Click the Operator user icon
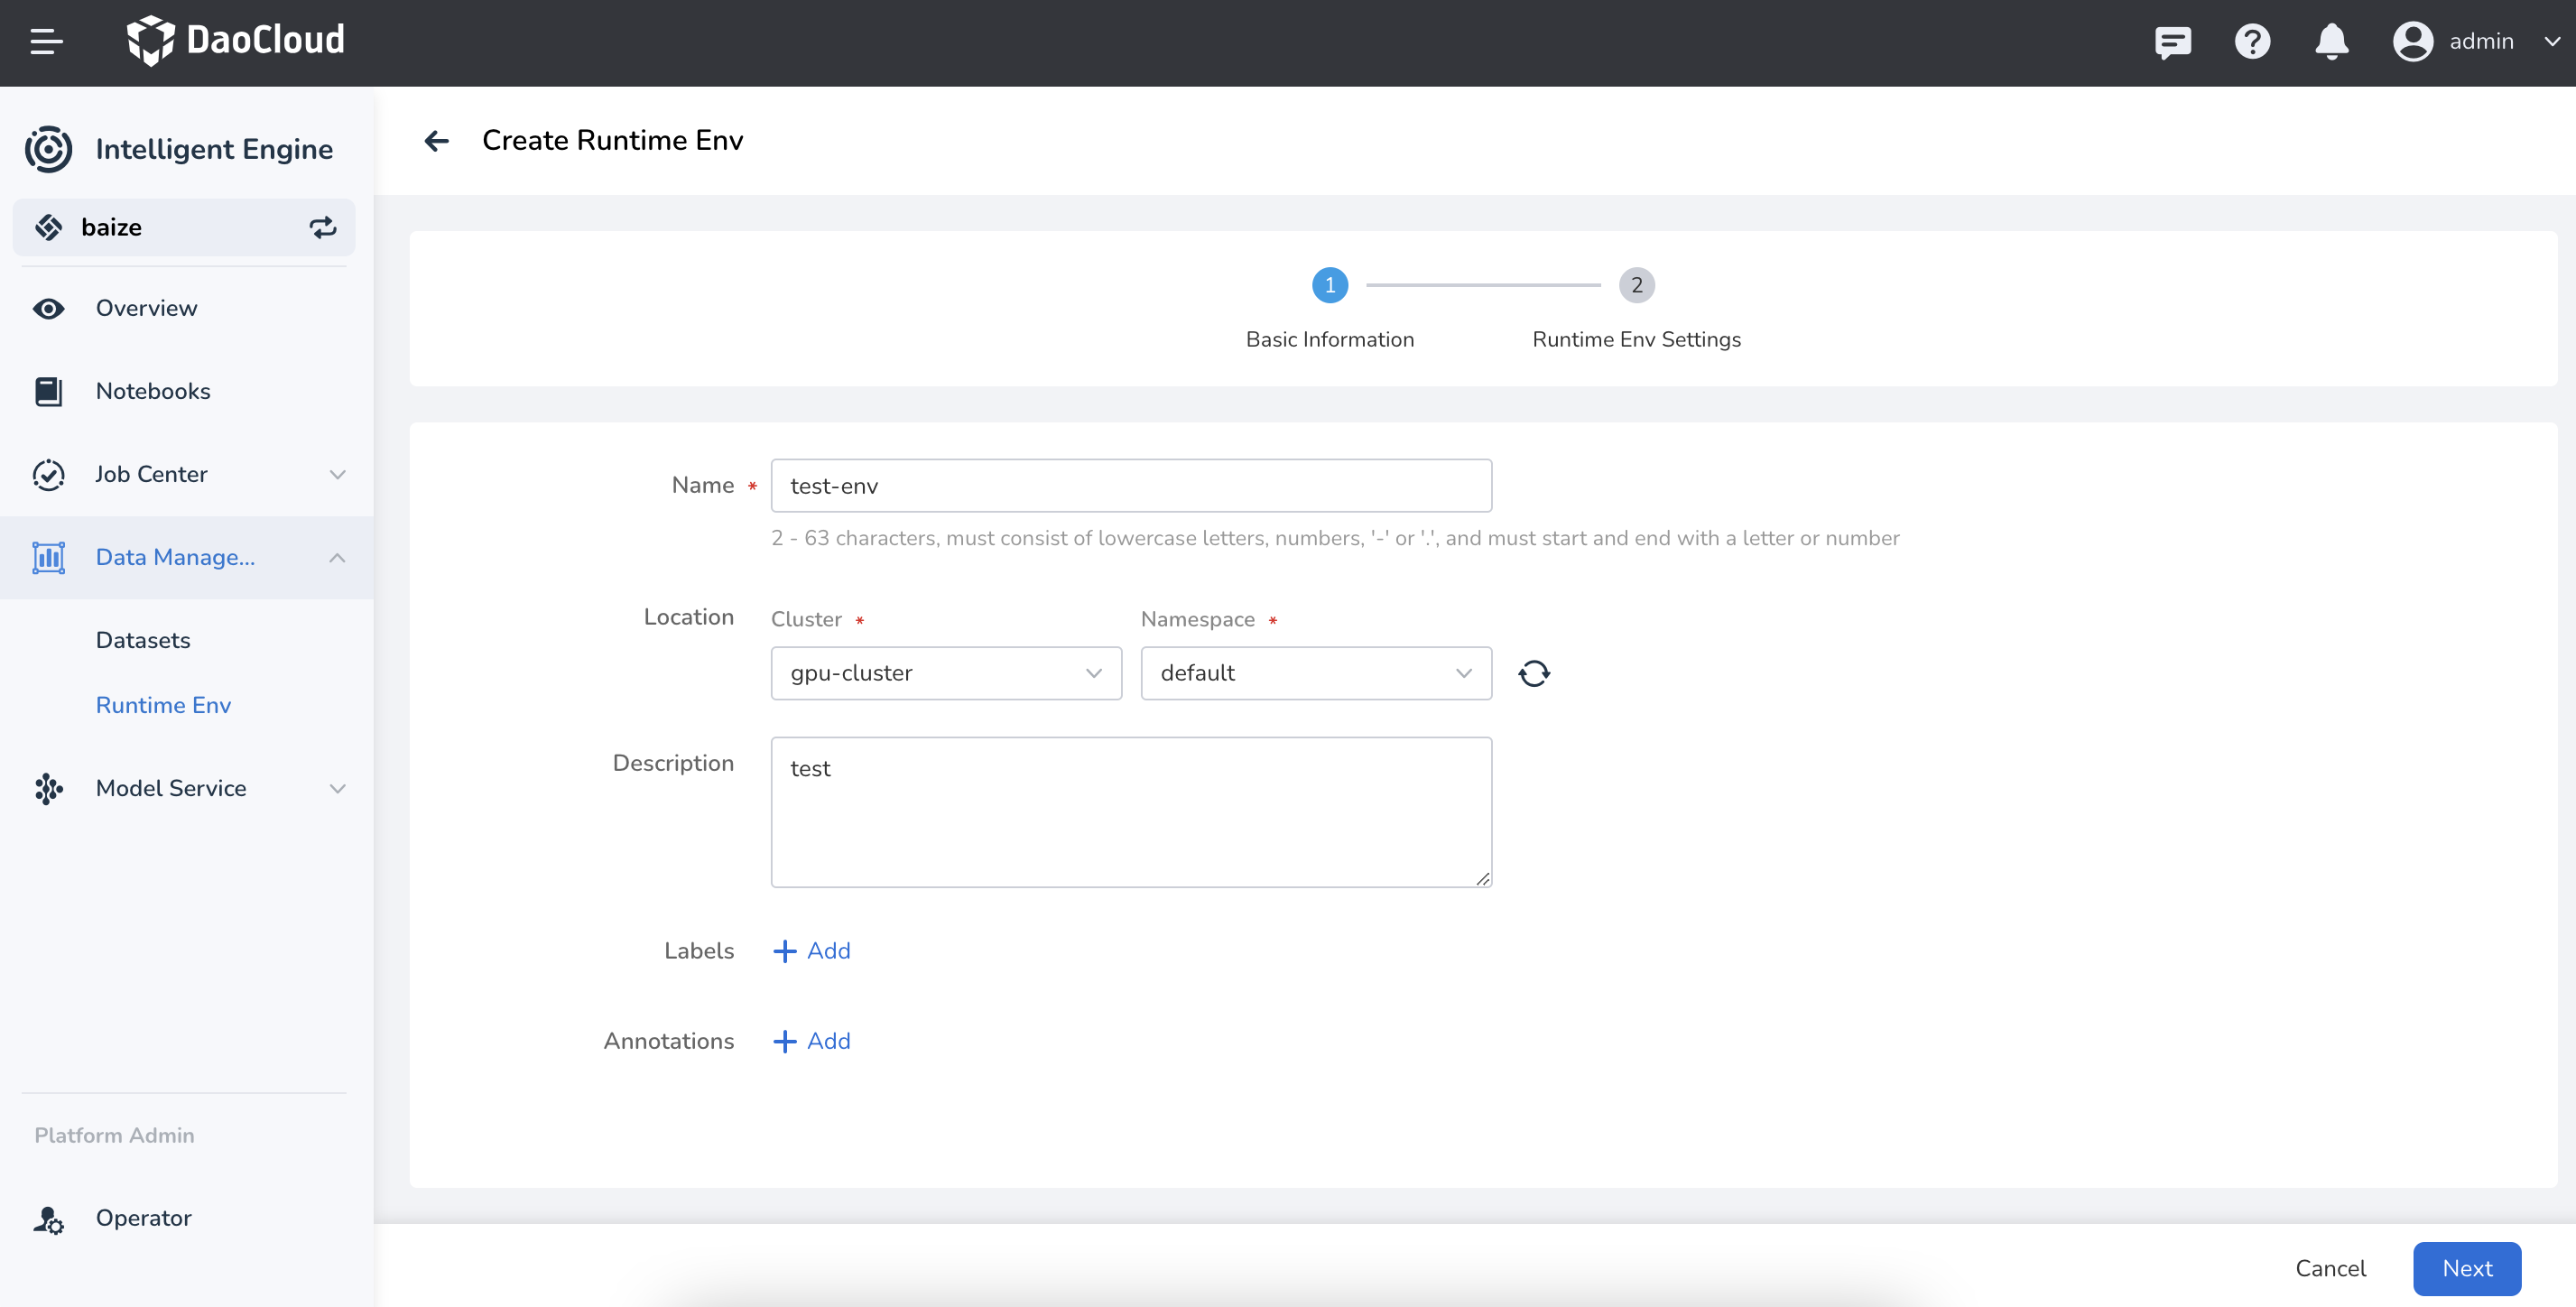The image size is (2576, 1307). 49,1217
